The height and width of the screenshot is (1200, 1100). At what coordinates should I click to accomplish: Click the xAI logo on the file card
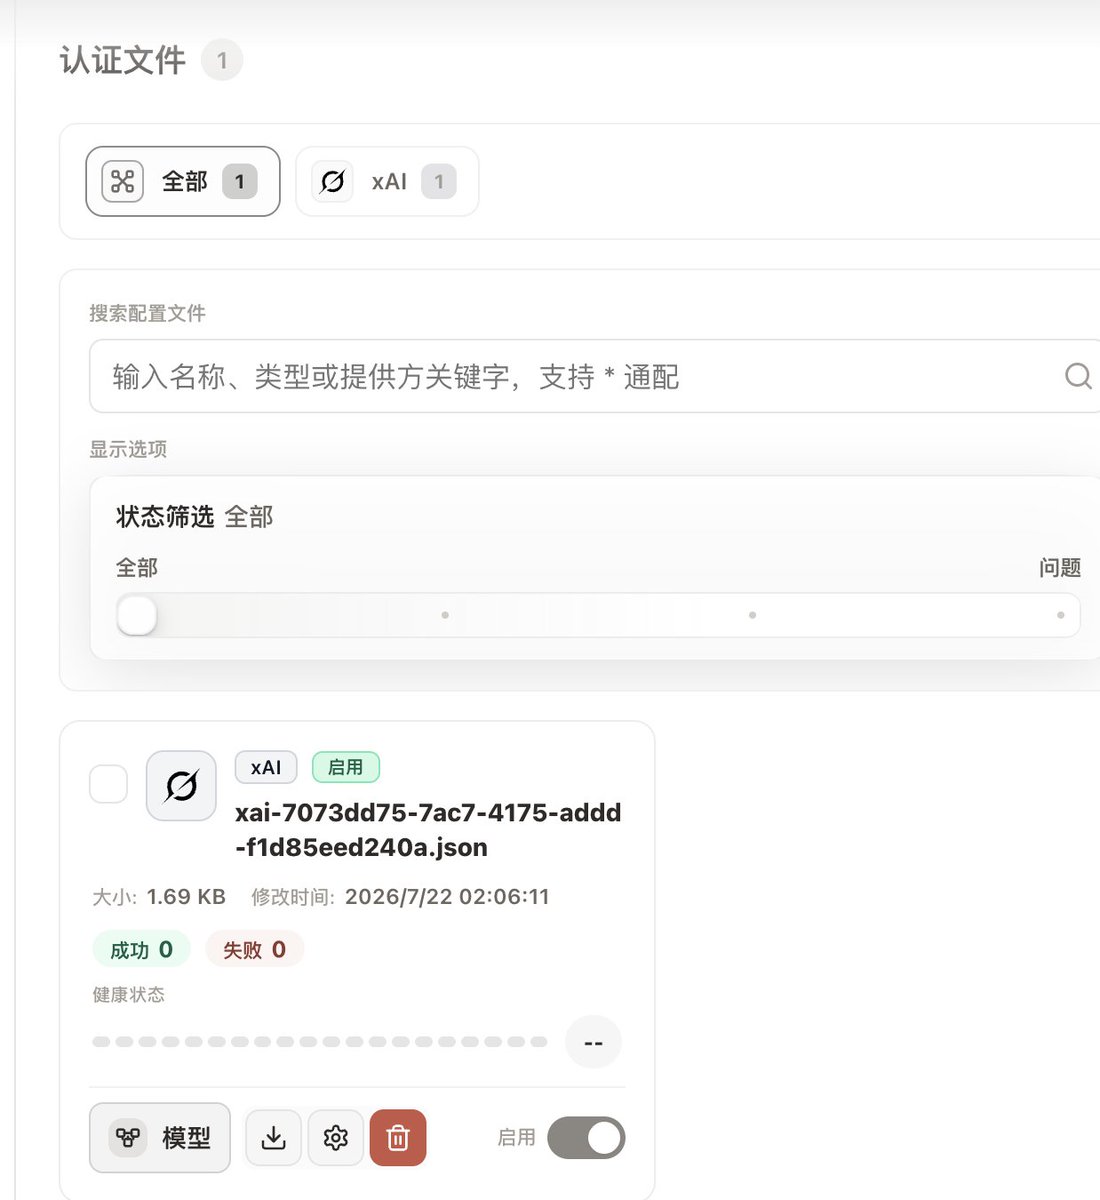[181, 786]
